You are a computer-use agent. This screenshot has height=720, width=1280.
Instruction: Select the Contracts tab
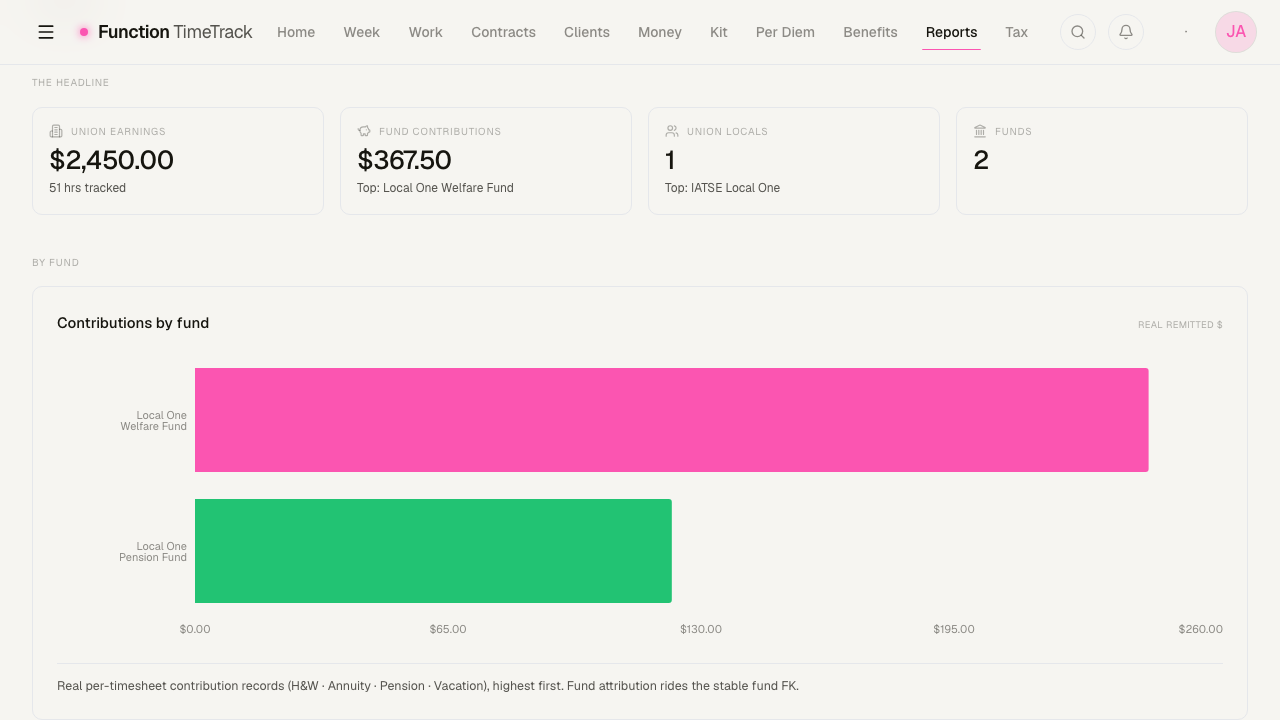coord(504,32)
